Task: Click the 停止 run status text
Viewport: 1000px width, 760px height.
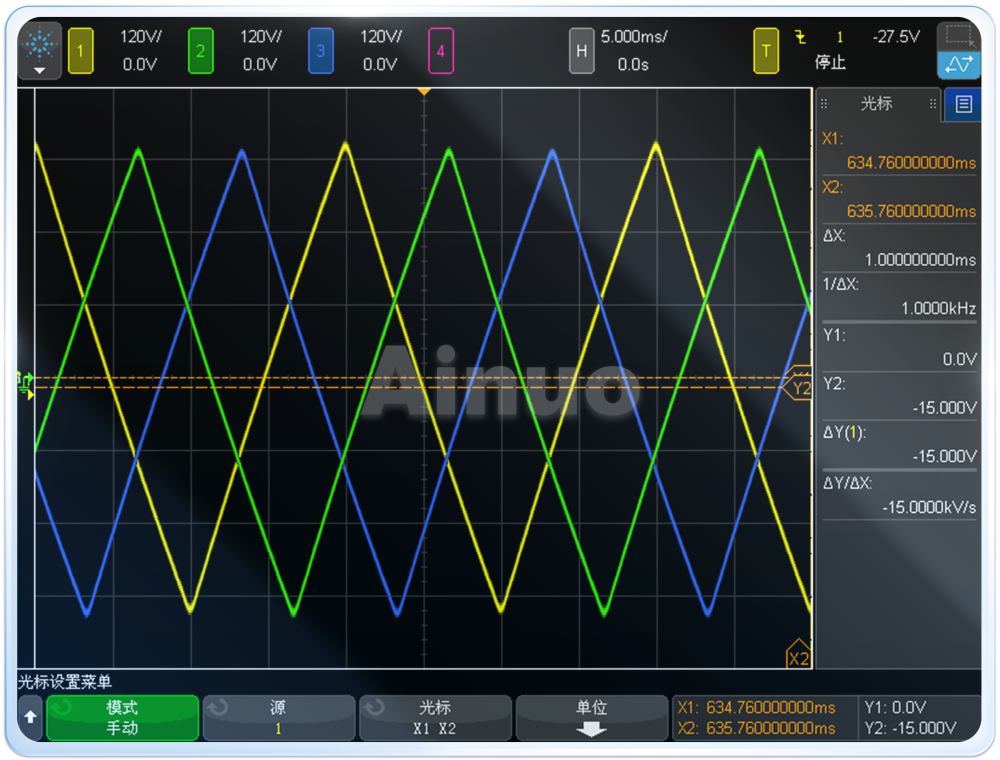Action: [x=830, y=62]
